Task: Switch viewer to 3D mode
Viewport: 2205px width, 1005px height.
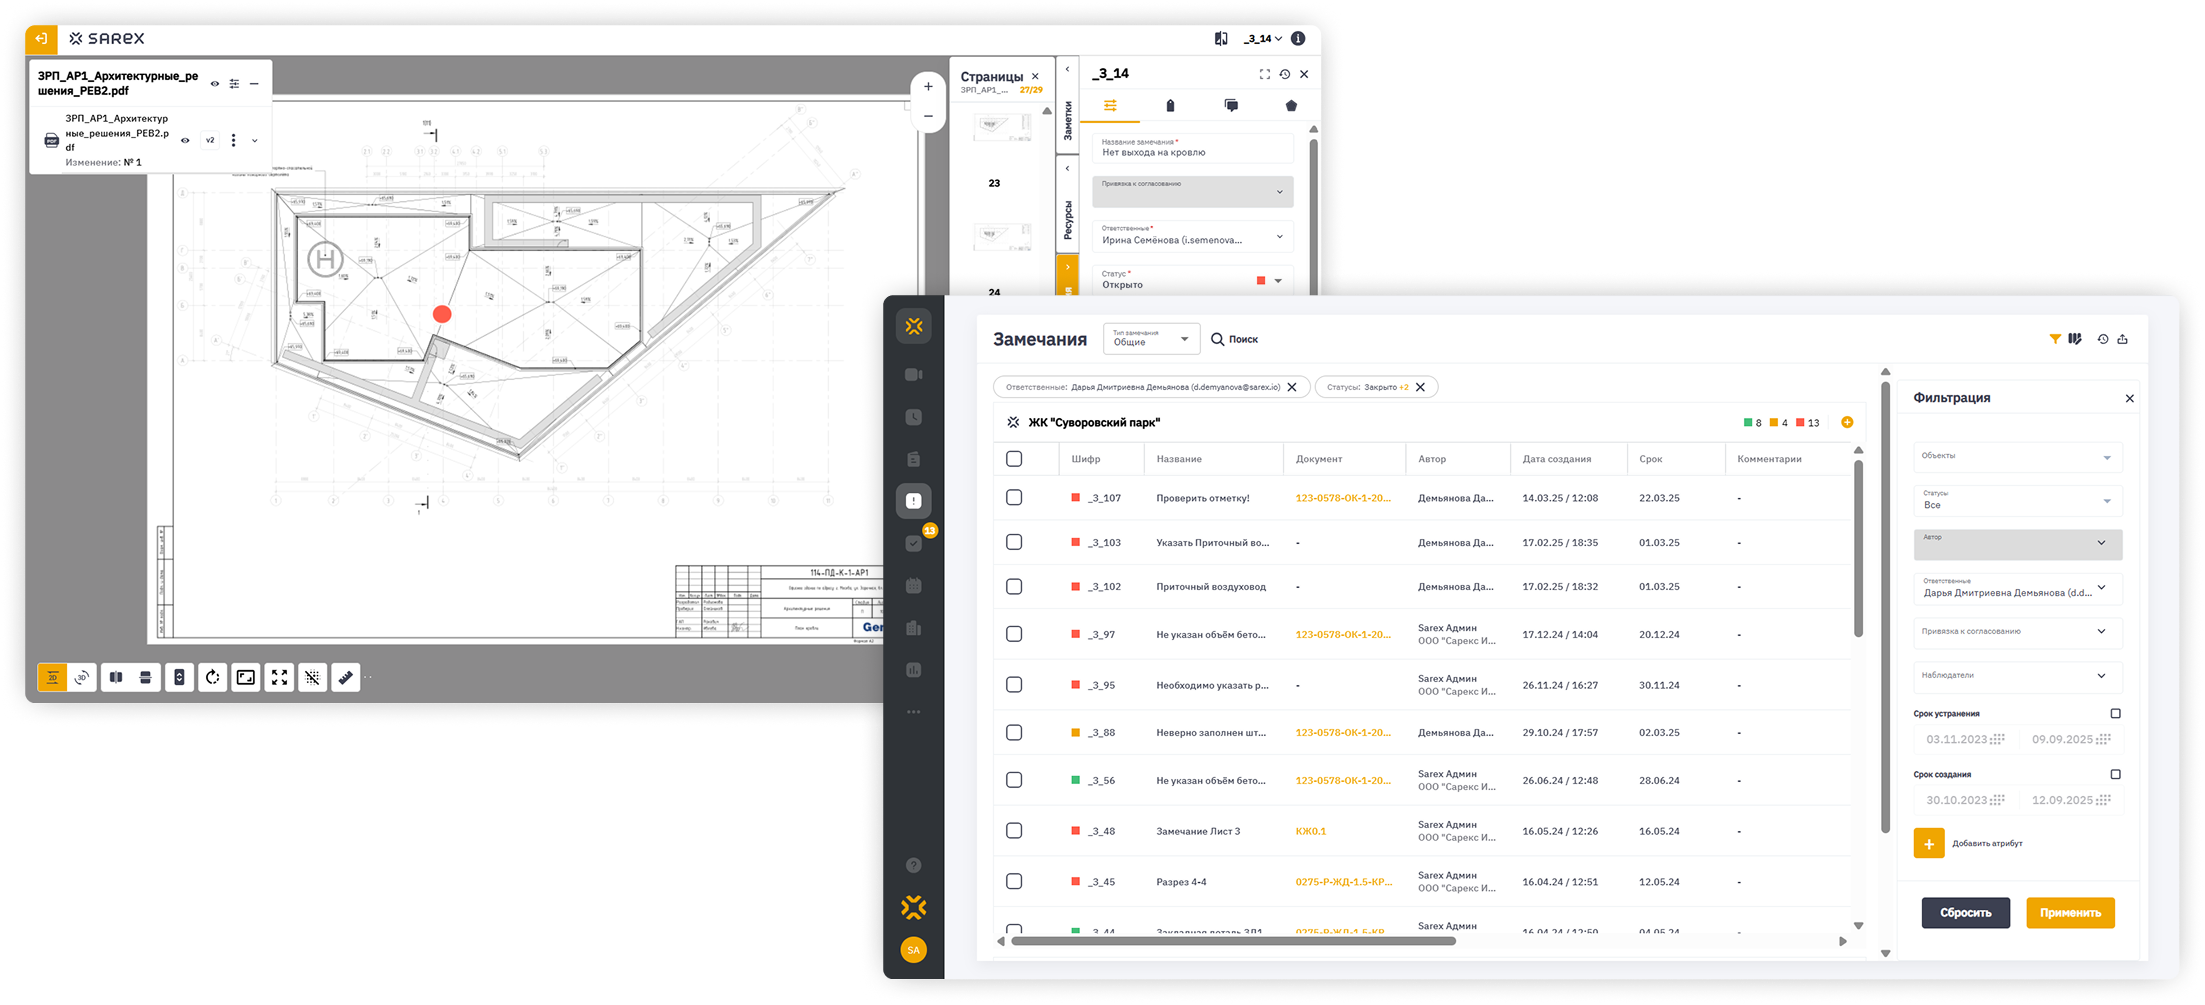Action: pos(83,678)
